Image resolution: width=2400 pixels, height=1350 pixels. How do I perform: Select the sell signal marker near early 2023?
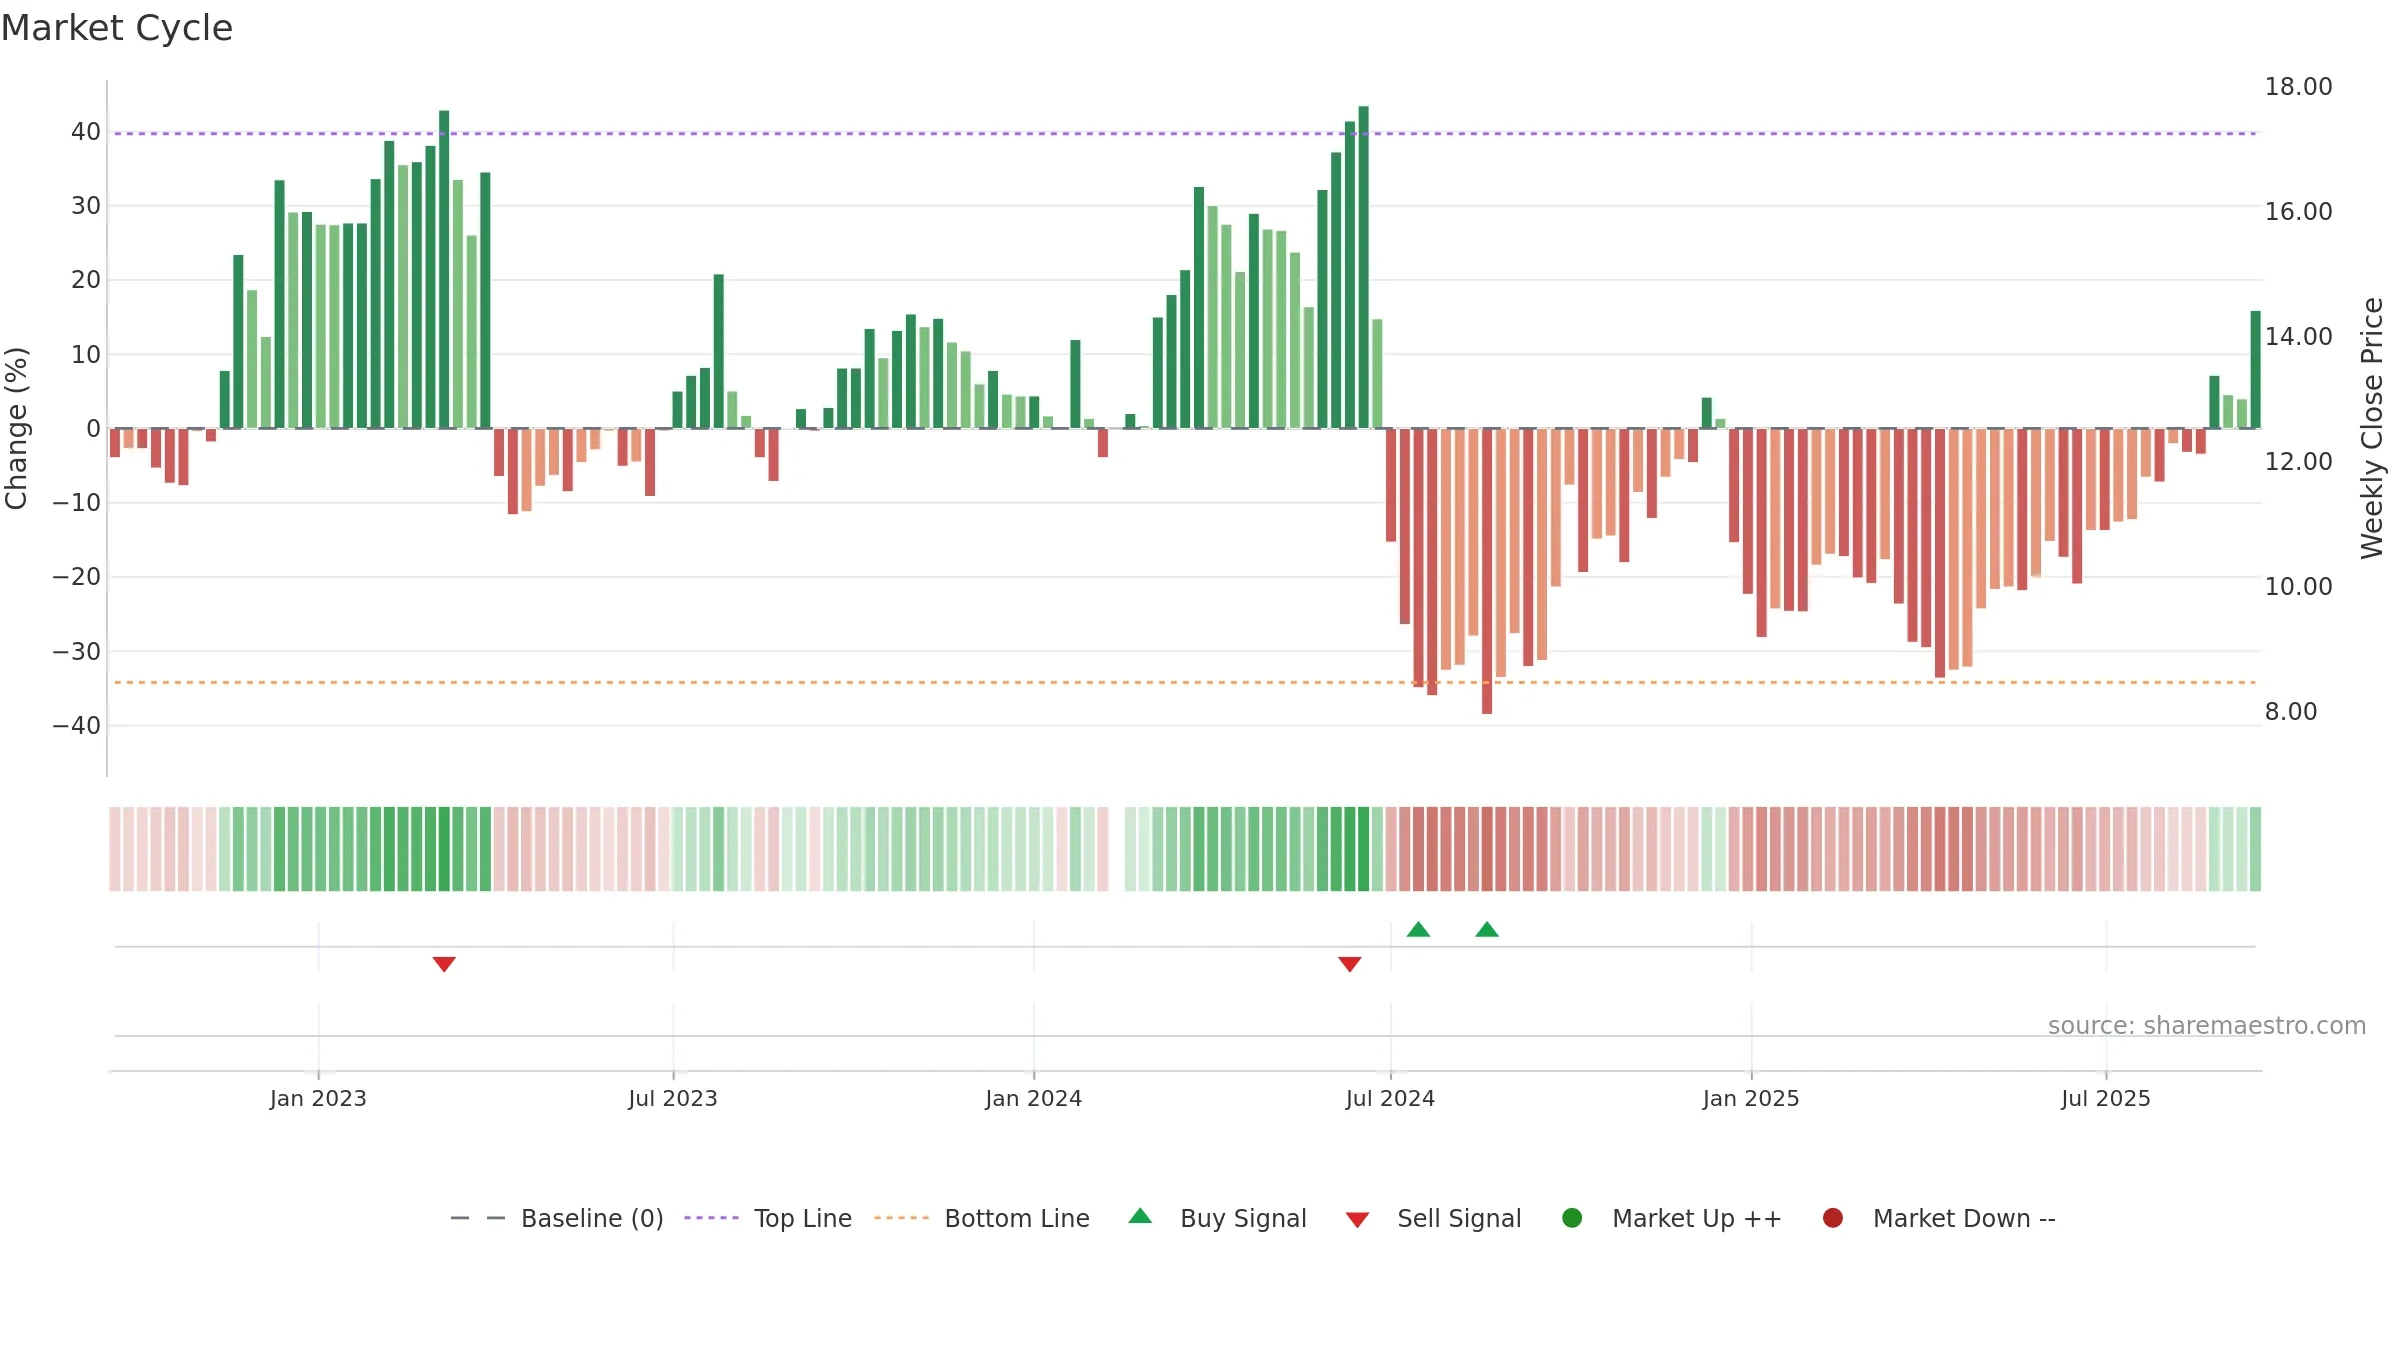pyautogui.click(x=444, y=964)
